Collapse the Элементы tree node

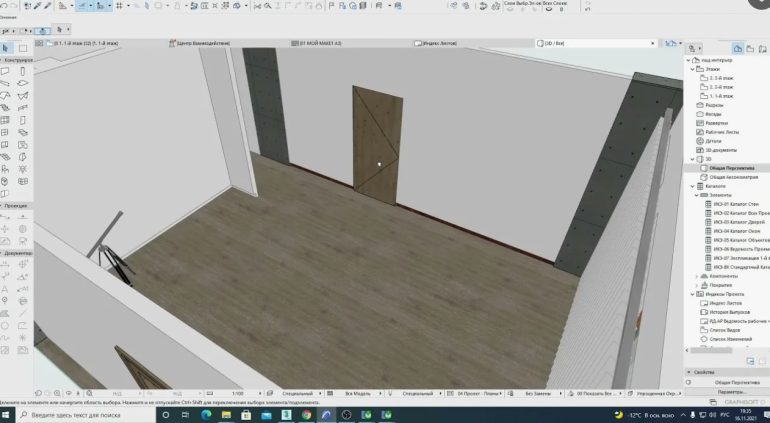coord(696,195)
